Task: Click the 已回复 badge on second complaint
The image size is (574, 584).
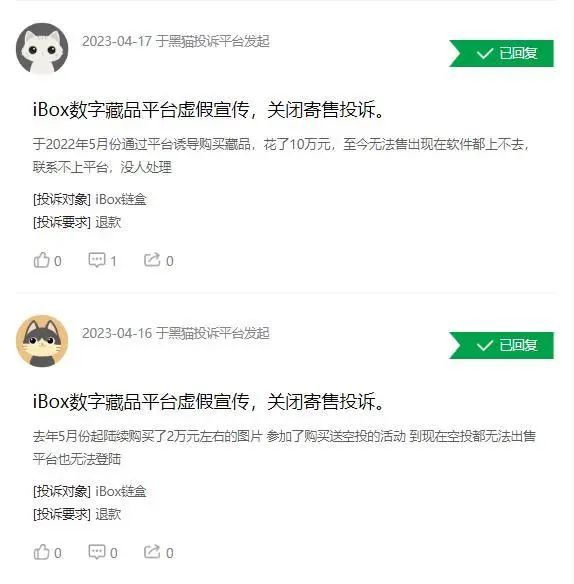Action: click(501, 345)
